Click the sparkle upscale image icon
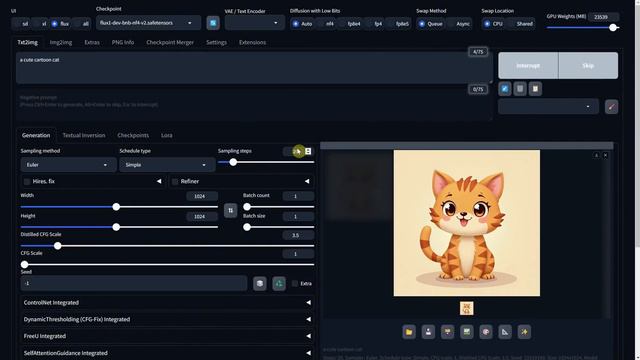This screenshot has width=640, height=360. (x=524, y=332)
